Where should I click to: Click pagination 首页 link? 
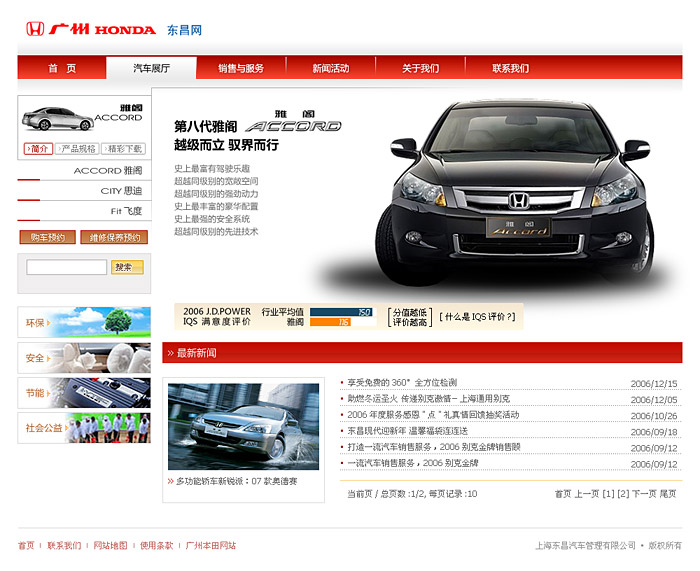[563, 494]
